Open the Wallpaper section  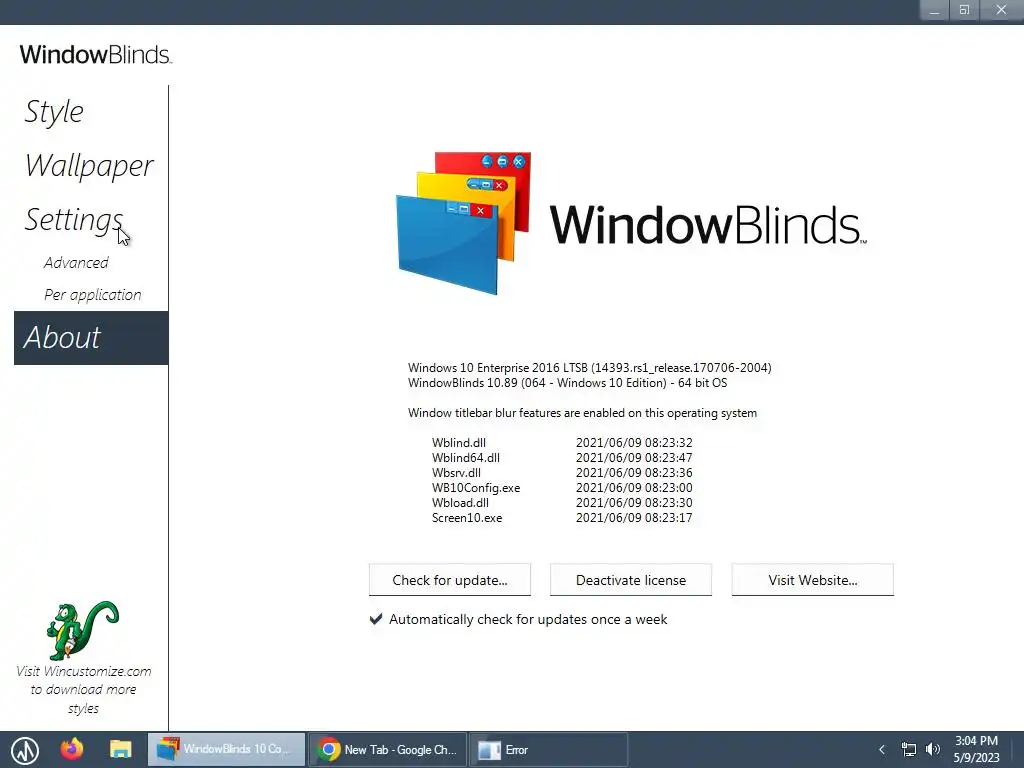89,166
